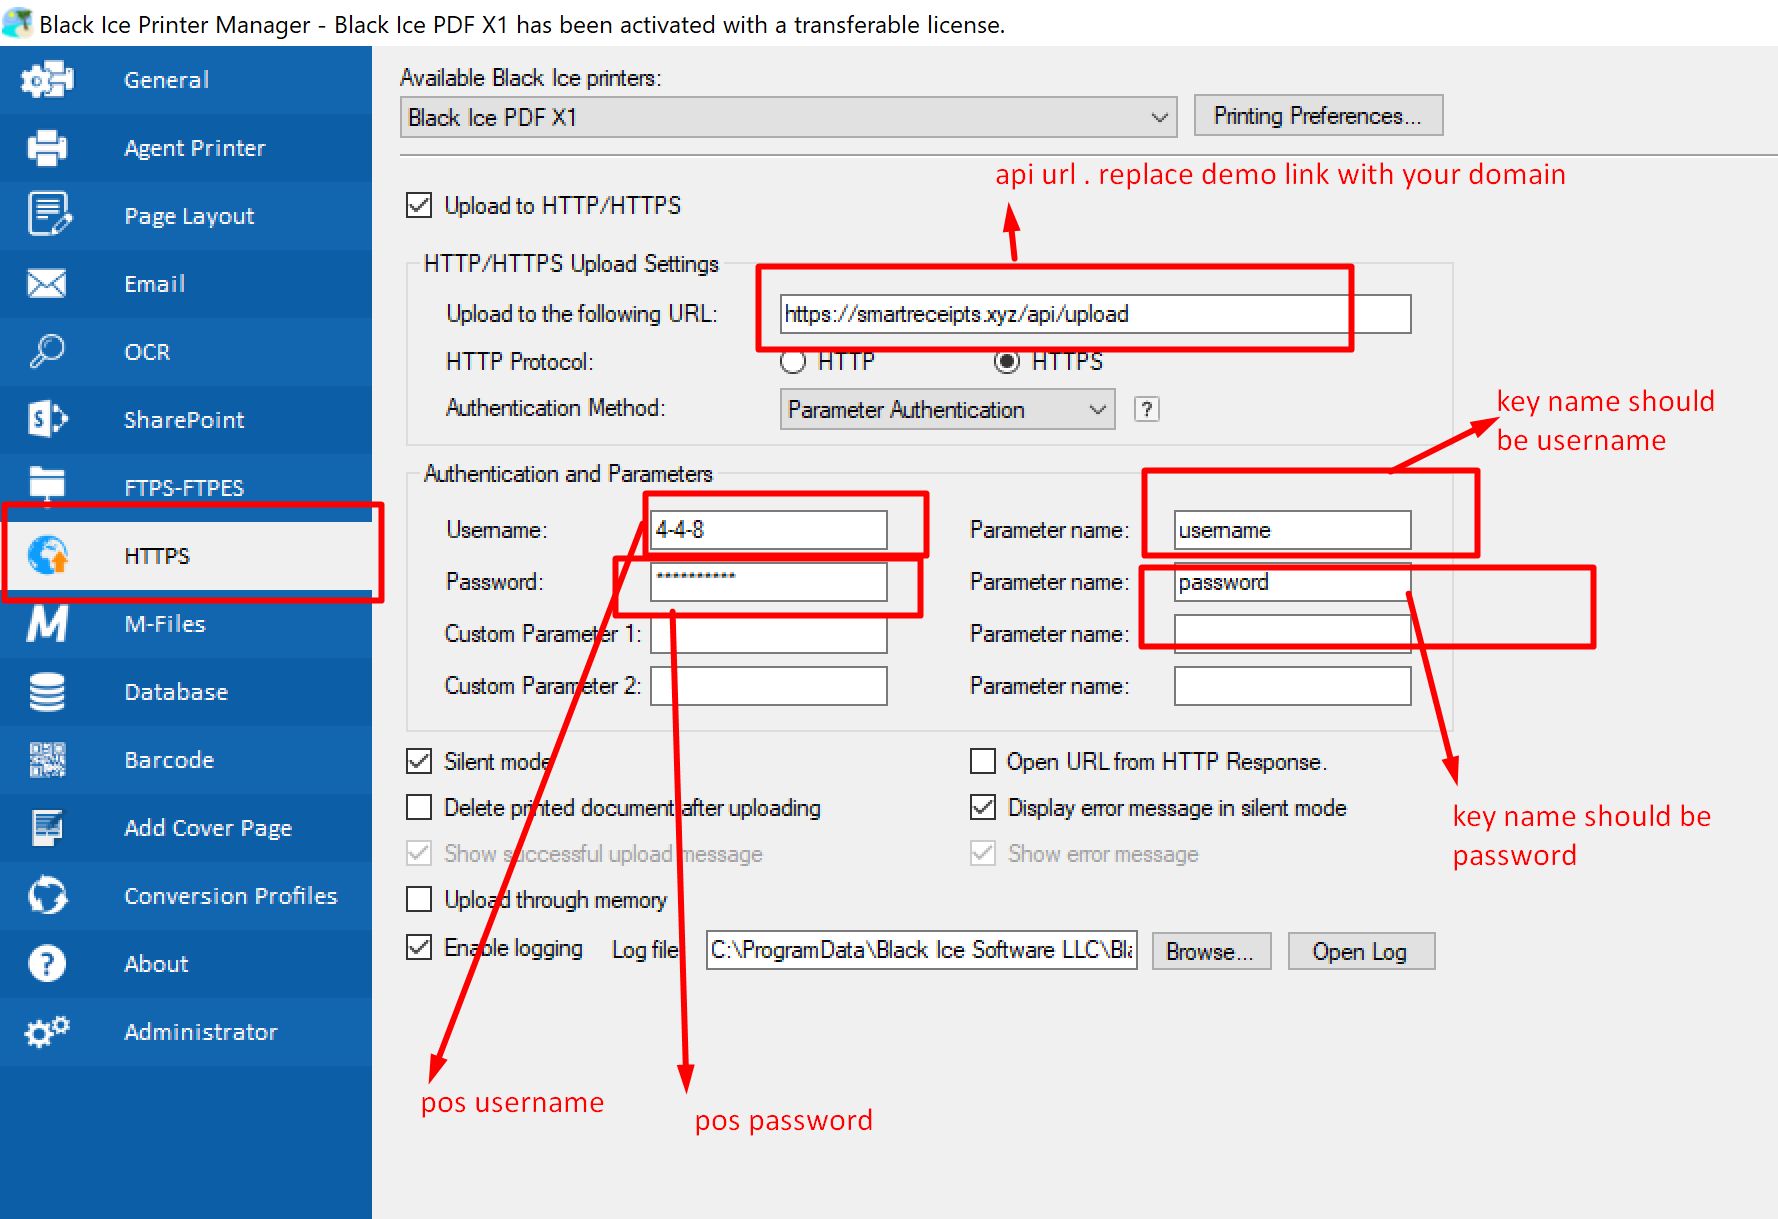Click the Password input field
This screenshot has width=1778, height=1219.
coord(768,582)
